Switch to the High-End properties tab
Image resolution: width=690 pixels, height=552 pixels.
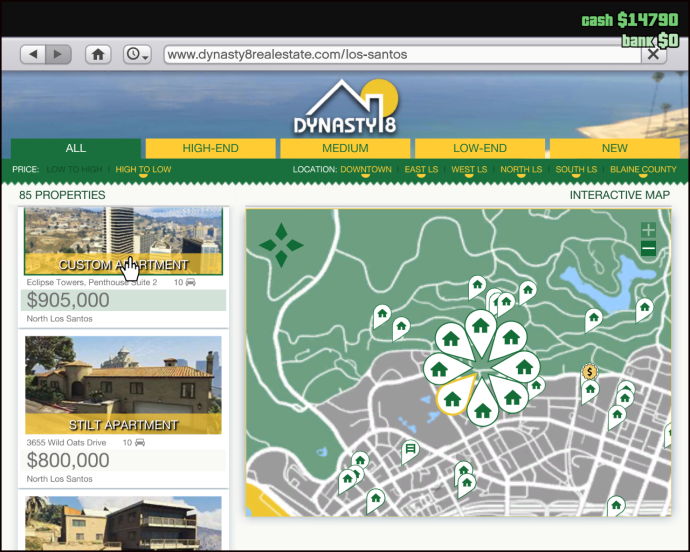tap(210, 148)
